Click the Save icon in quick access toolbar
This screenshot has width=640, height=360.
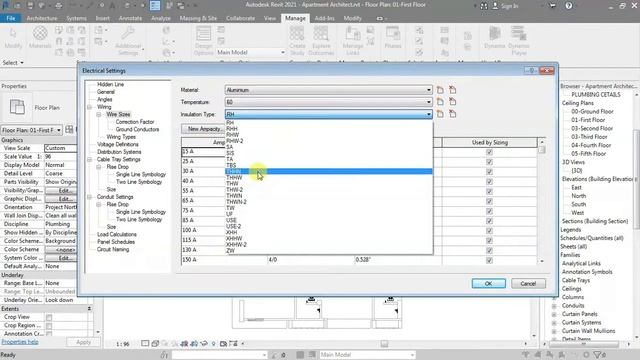30,5
